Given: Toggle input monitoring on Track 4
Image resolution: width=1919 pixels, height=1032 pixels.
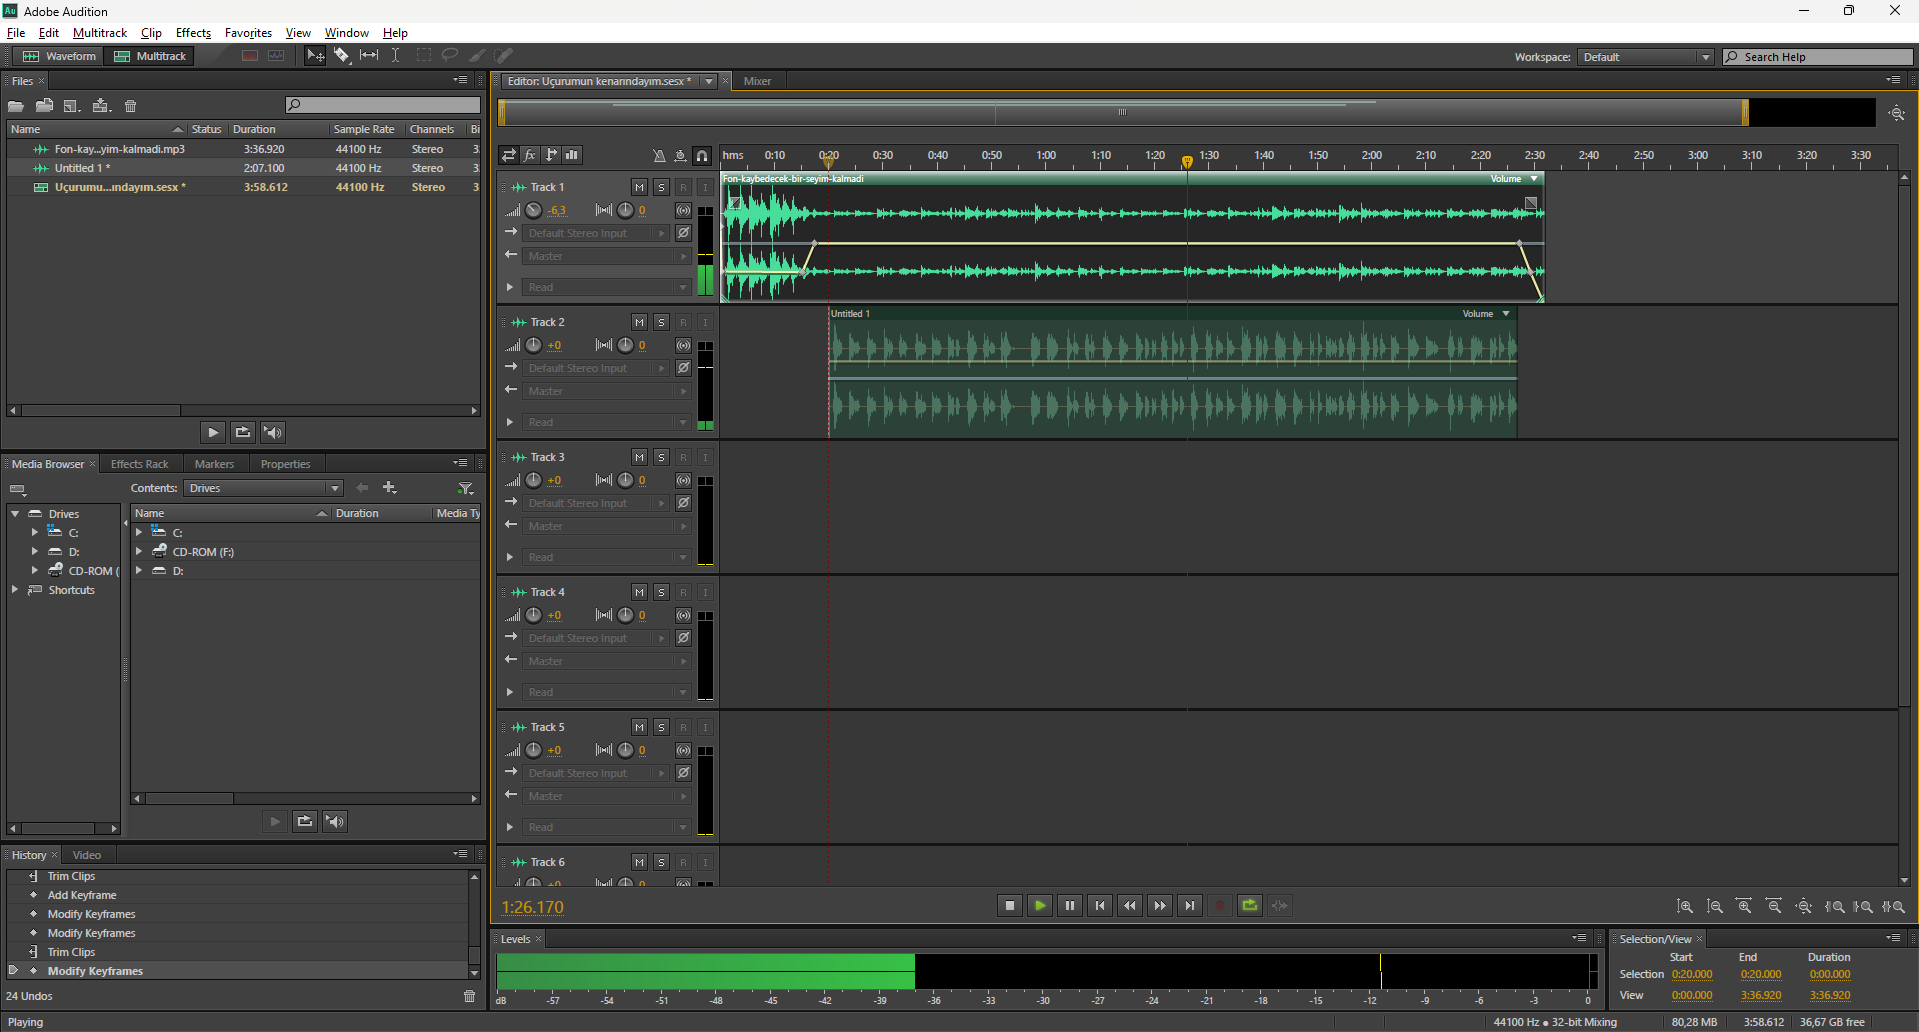Looking at the screenshot, I should coord(705,592).
